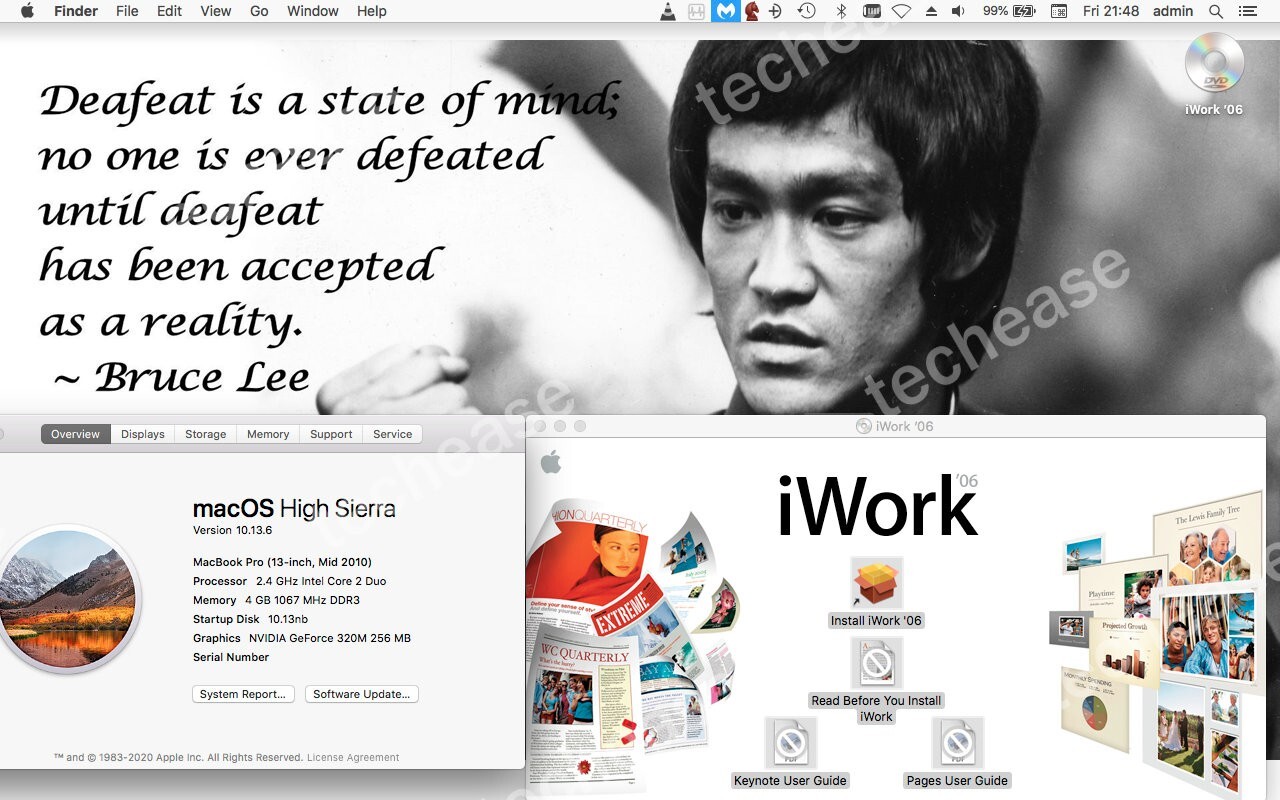Screen dimensions: 1280x800
Task: Open the Help menu
Action: coord(372,11)
